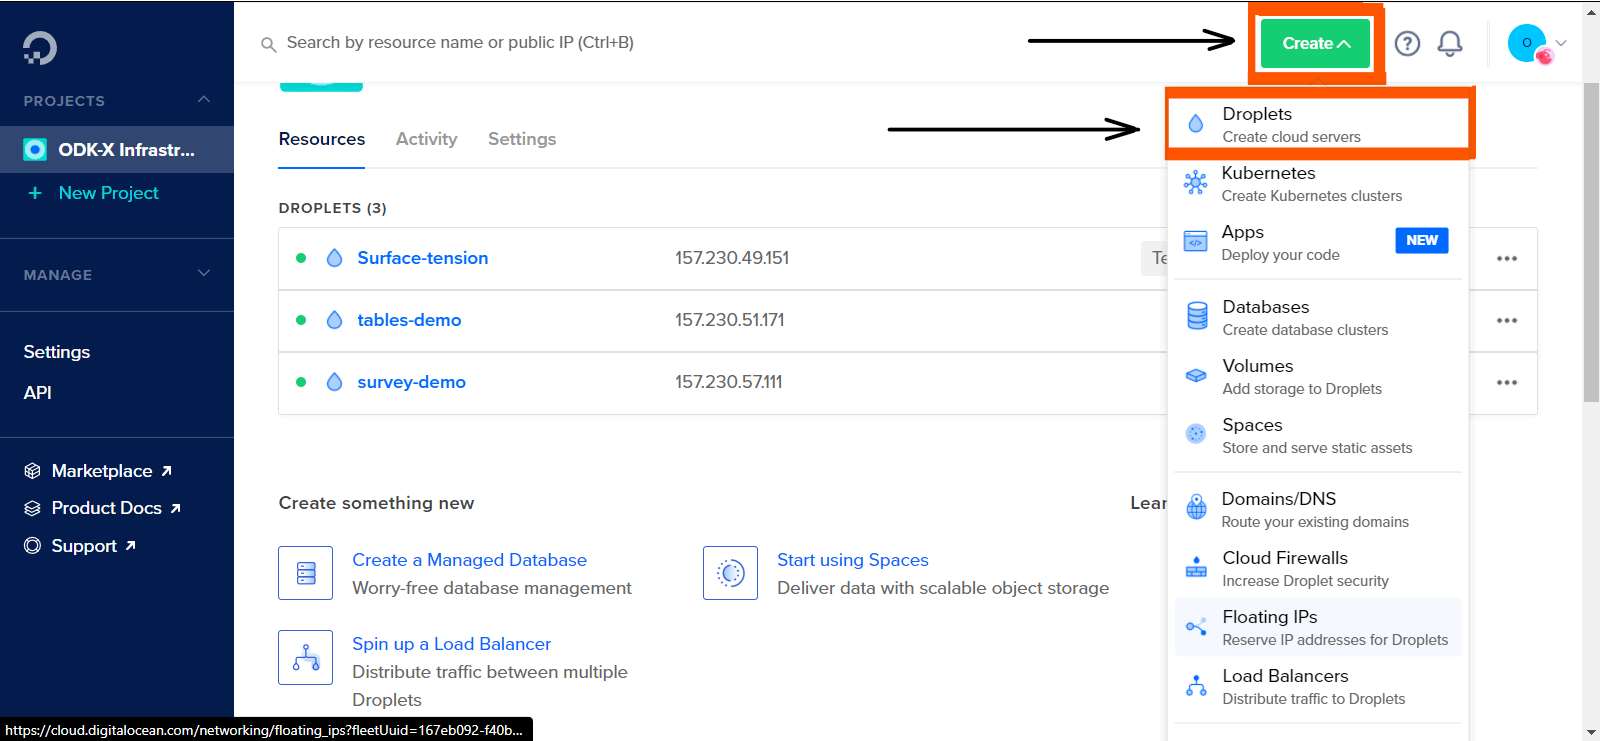Click Start using Spaces link
Image resolution: width=1600 pixels, height=741 pixels.
pyautogui.click(x=853, y=560)
